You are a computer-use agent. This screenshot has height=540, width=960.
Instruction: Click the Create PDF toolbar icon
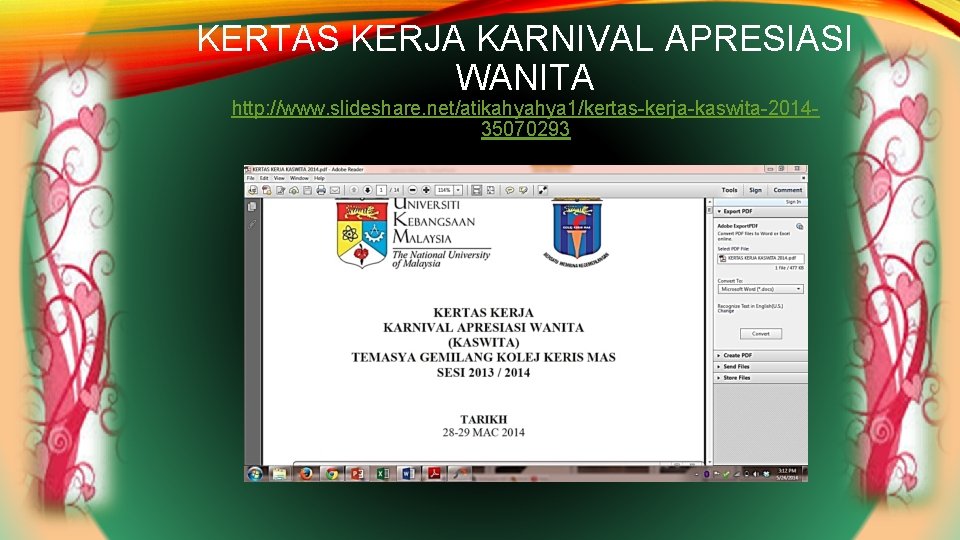tap(267, 190)
